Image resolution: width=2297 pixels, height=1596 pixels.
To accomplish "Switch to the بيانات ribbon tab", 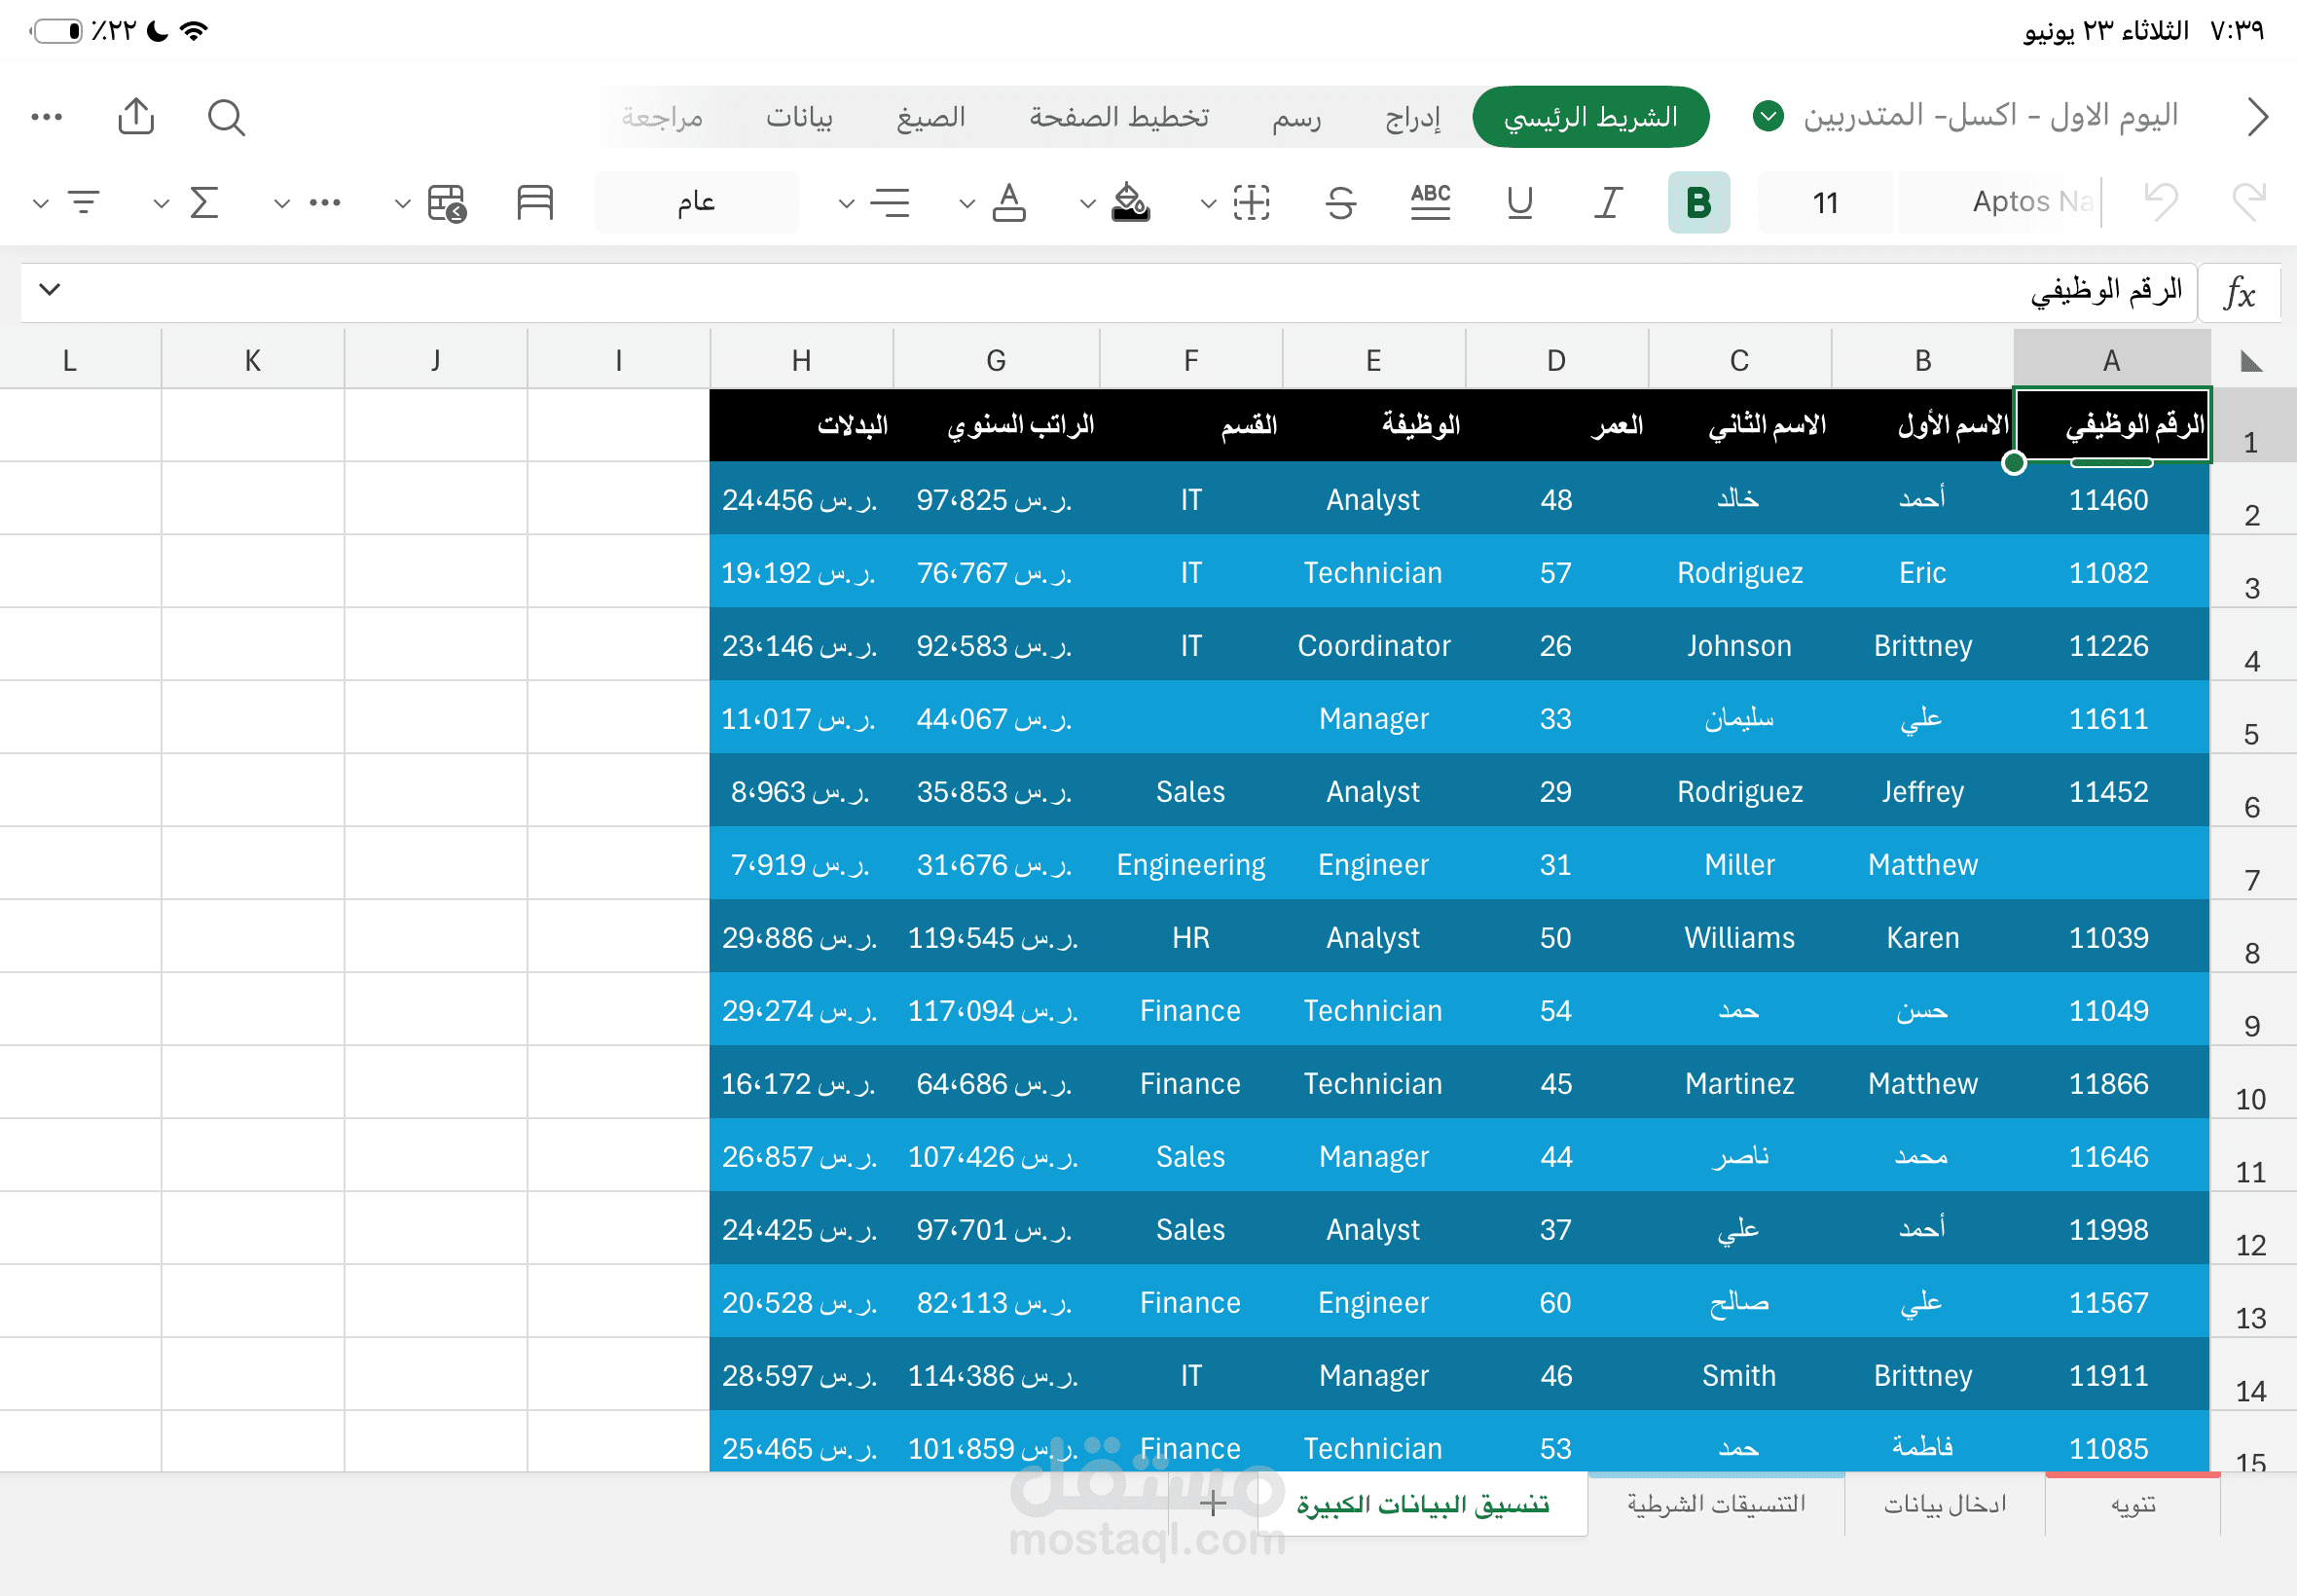I will (799, 117).
